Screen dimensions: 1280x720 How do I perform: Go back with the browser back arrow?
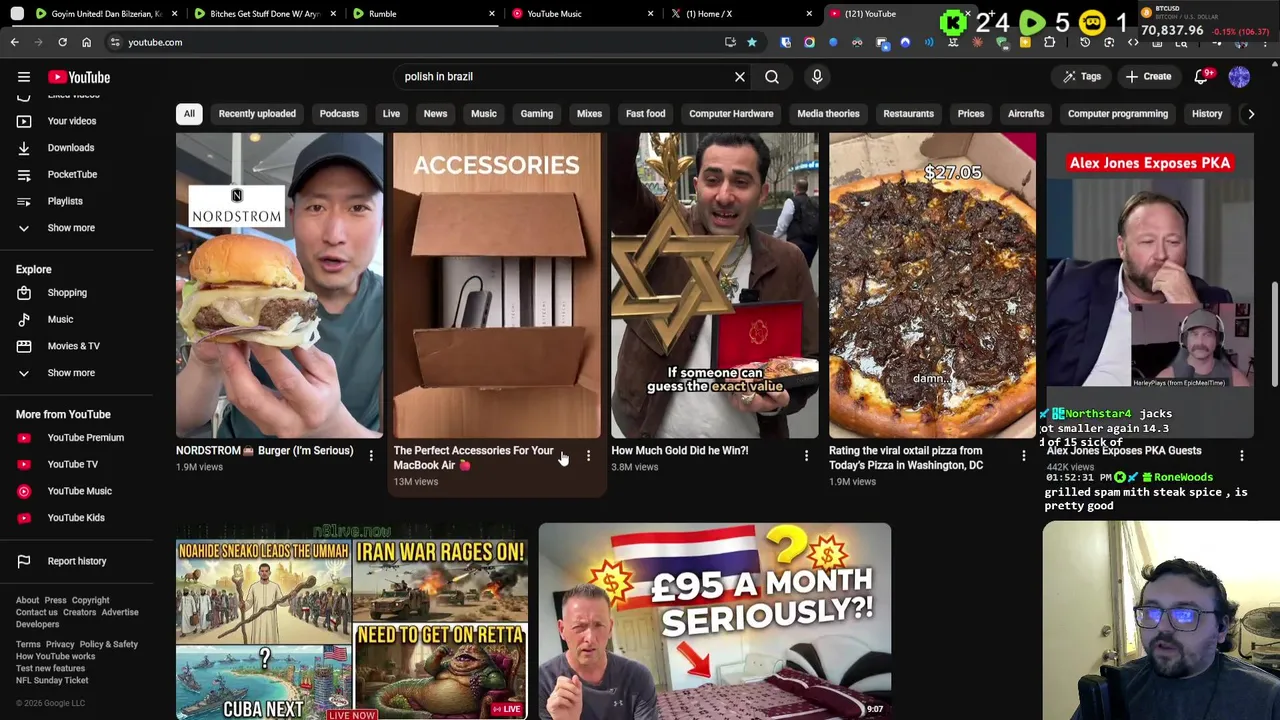[x=15, y=42]
